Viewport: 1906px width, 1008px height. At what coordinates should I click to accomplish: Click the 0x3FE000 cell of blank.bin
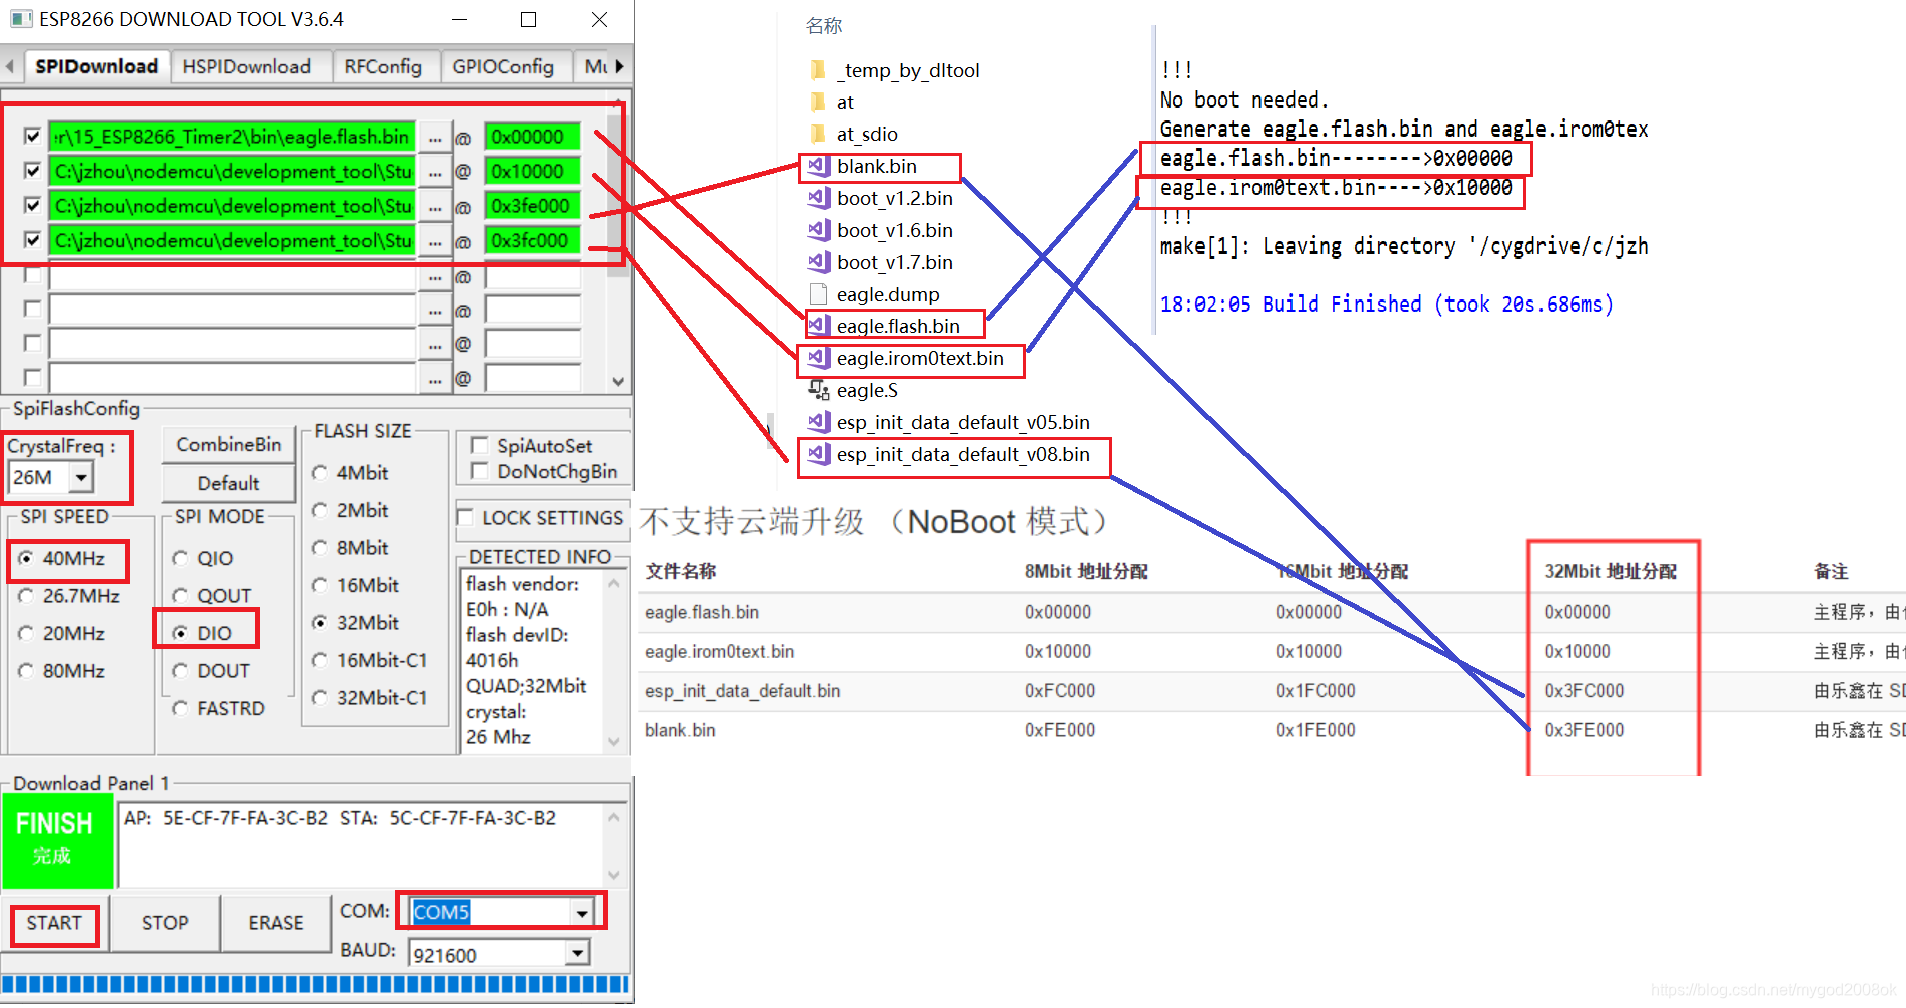(x=1584, y=730)
